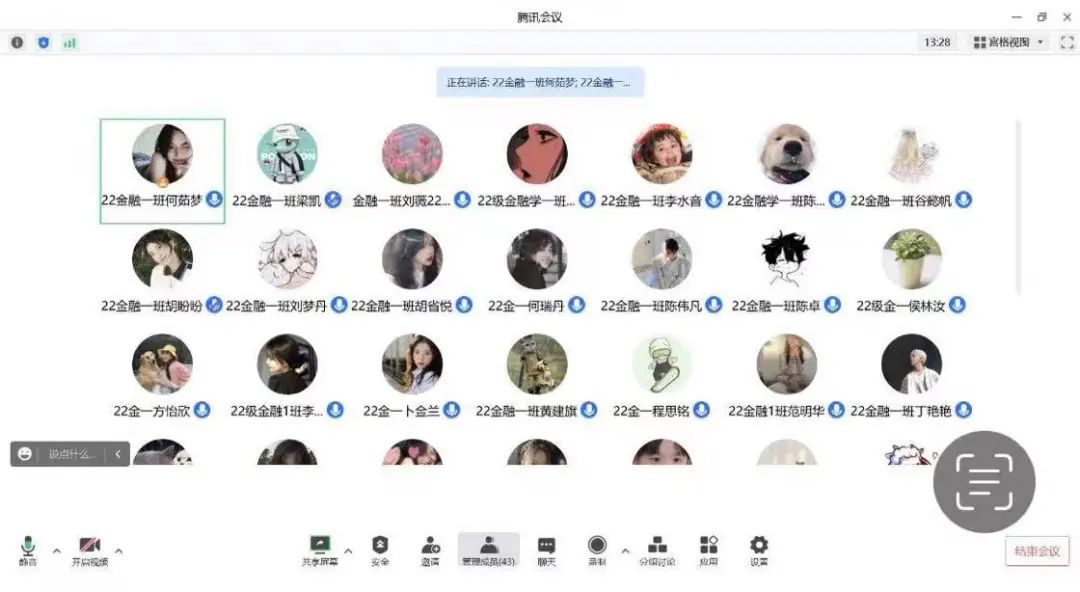1080x592 pixels.
Task: Click the red 结束会议 button
Action: 1037,551
